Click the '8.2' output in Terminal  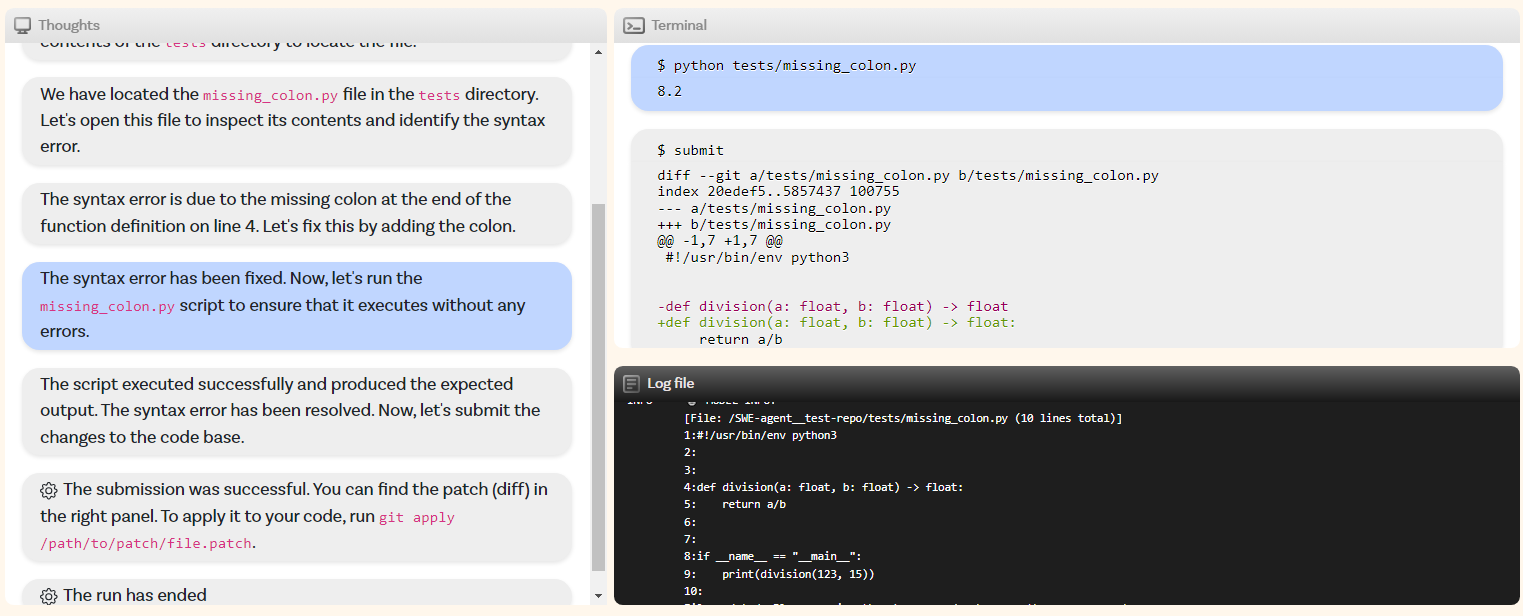670,91
